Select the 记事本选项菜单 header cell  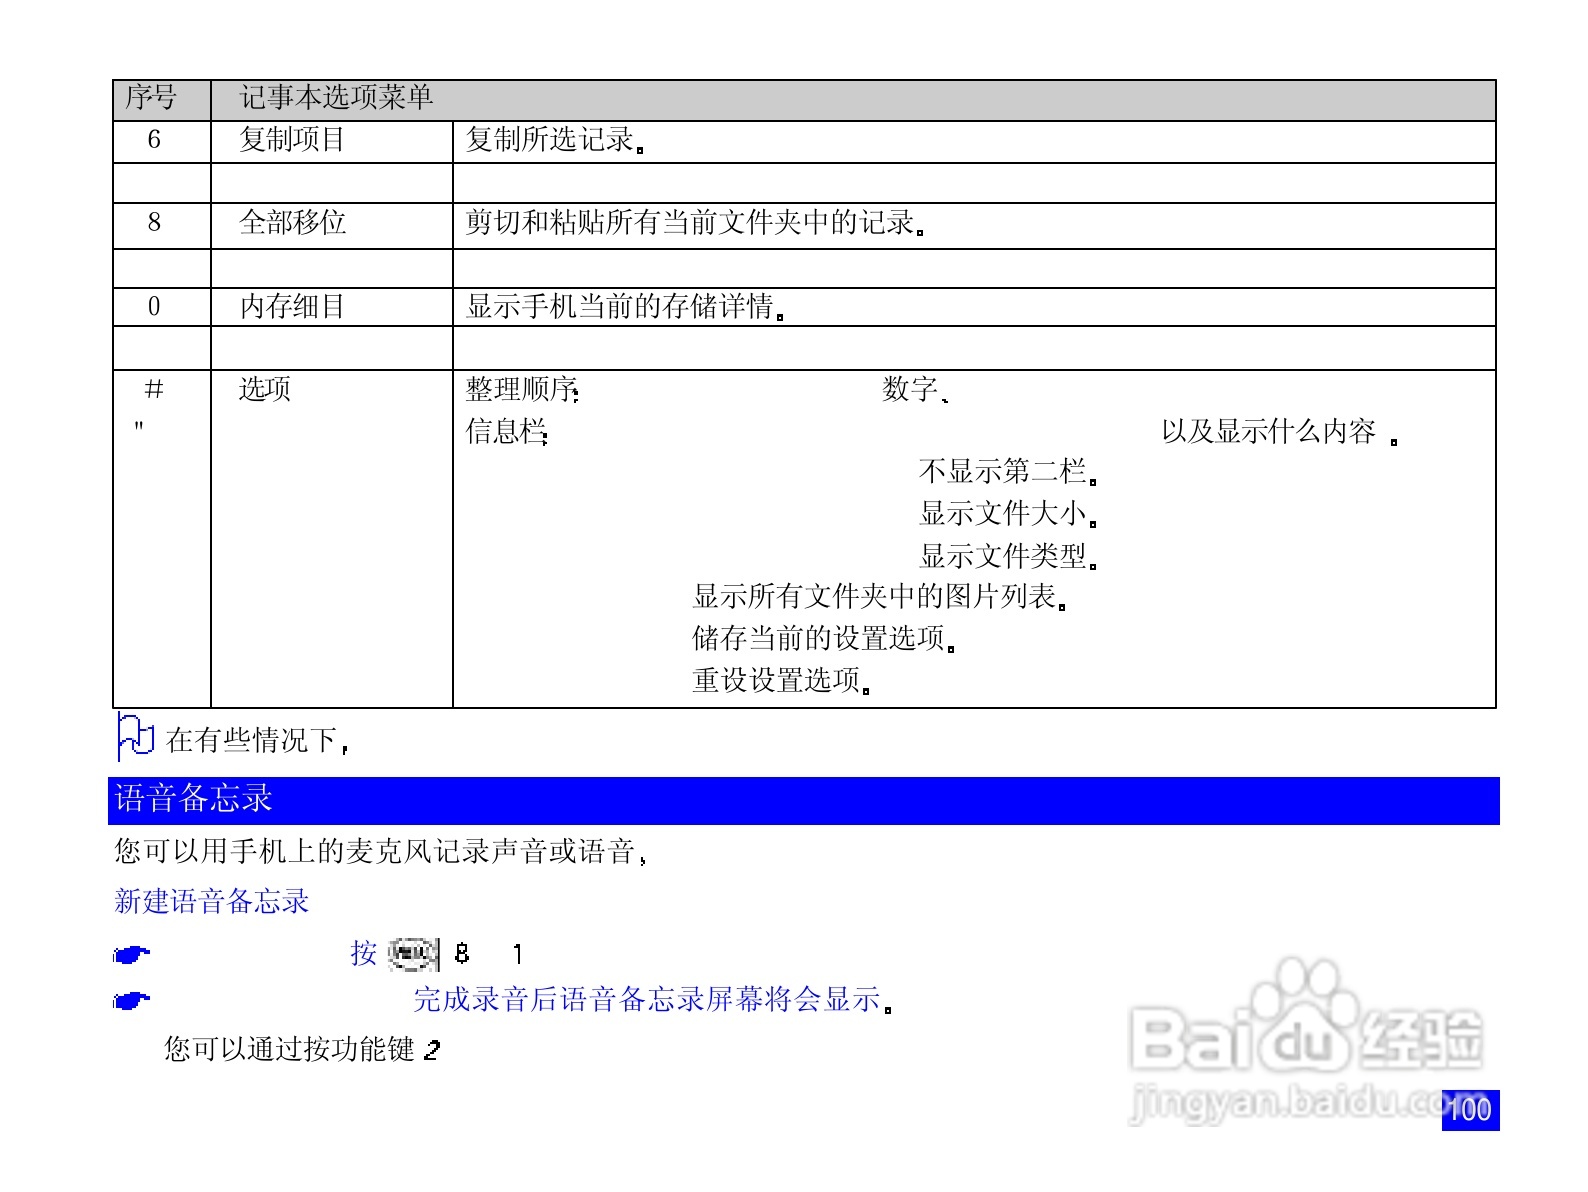point(853,100)
